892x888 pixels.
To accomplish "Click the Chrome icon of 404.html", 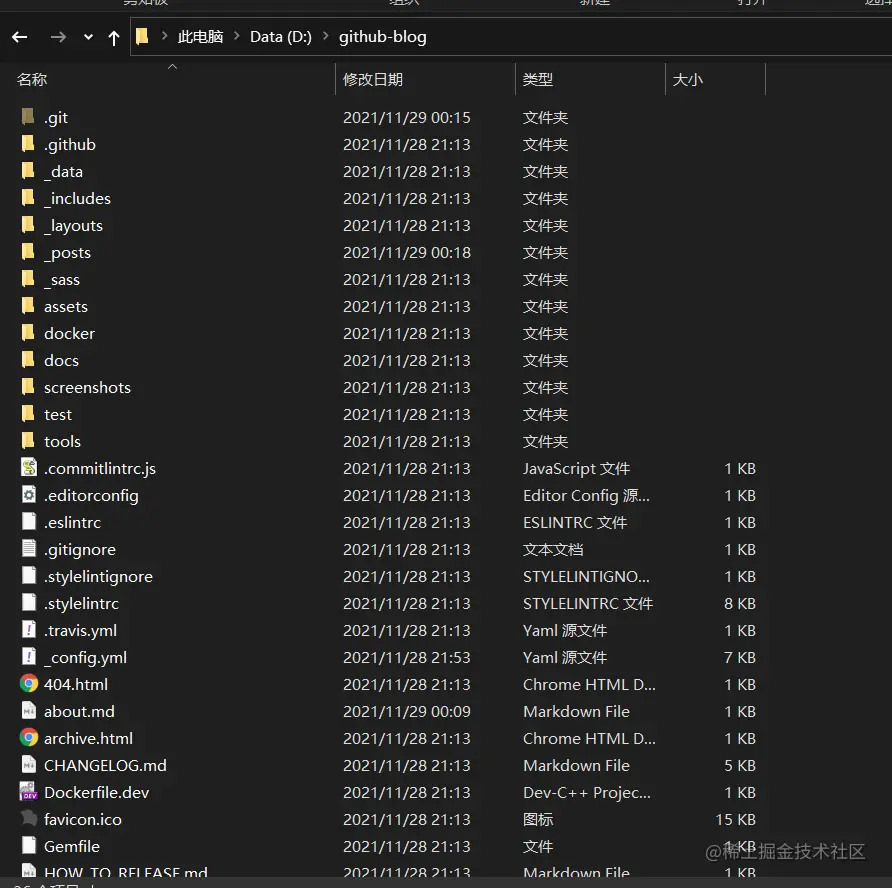I will tap(28, 683).
